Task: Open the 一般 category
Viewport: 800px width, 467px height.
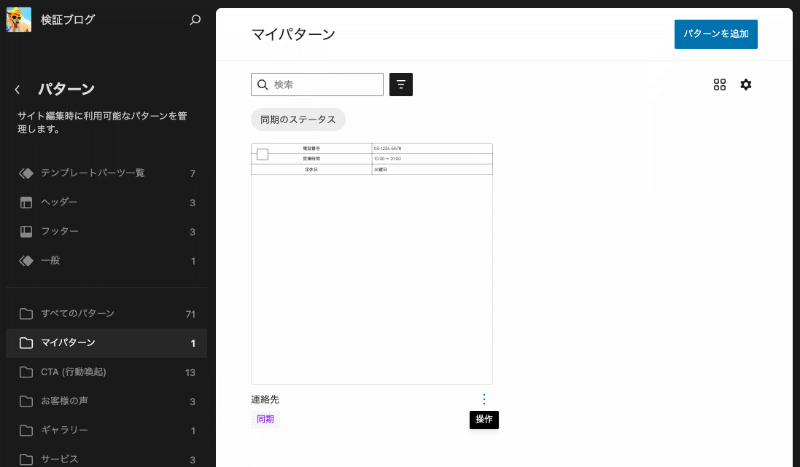Action: point(106,261)
